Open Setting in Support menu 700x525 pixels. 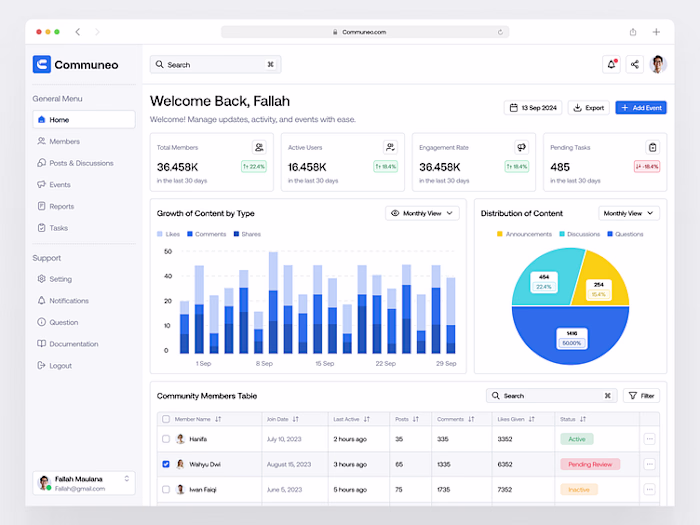[x=84, y=279]
